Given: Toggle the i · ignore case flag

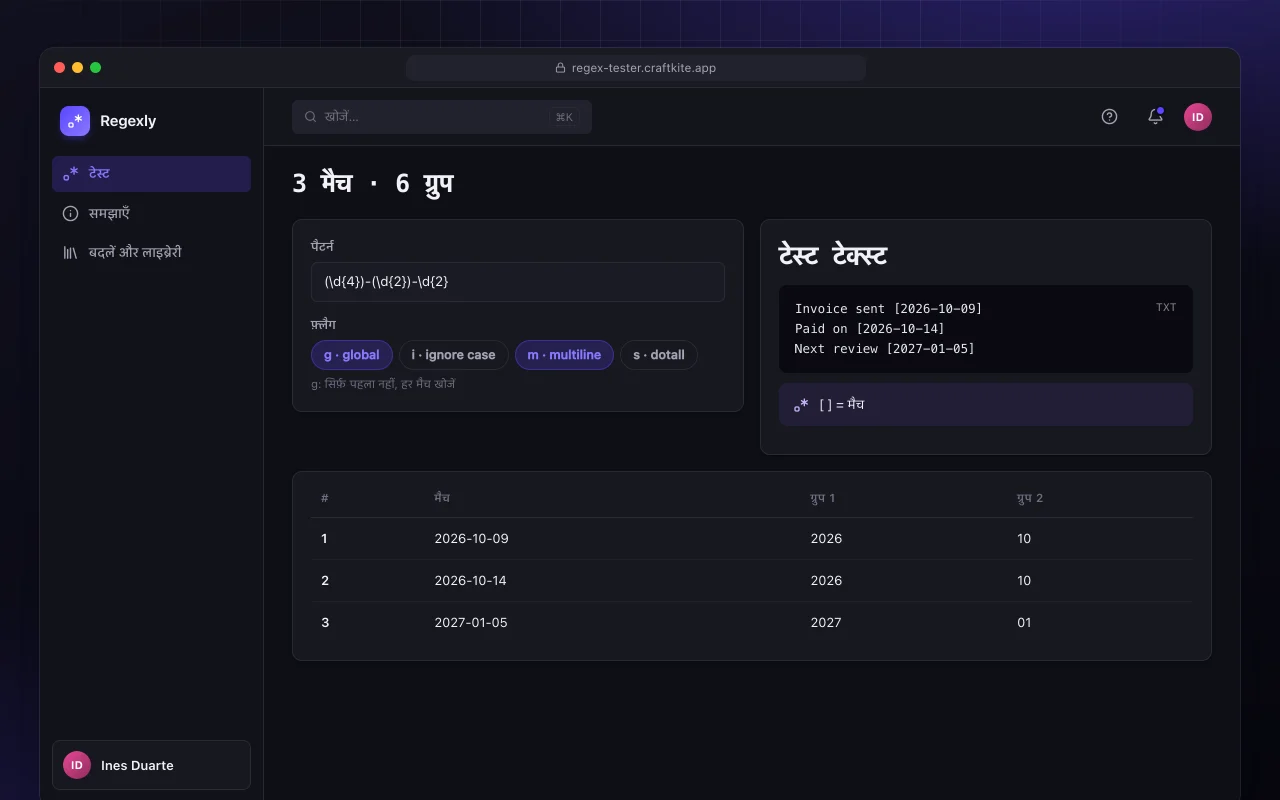Looking at the screenshot, I should click(454, 355).
